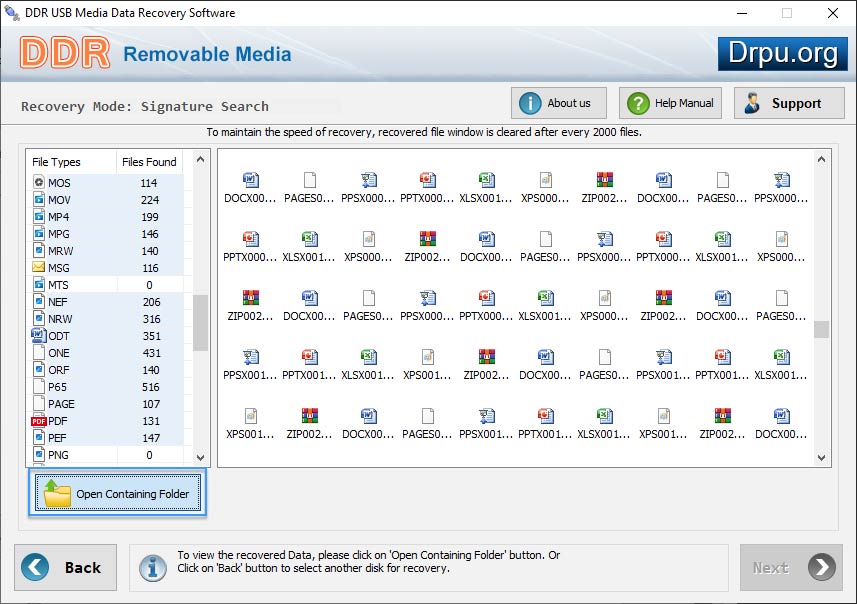Viewport: 857px width, 604px height.
Task: Select the MOV row label
Action: click(59, 200)
